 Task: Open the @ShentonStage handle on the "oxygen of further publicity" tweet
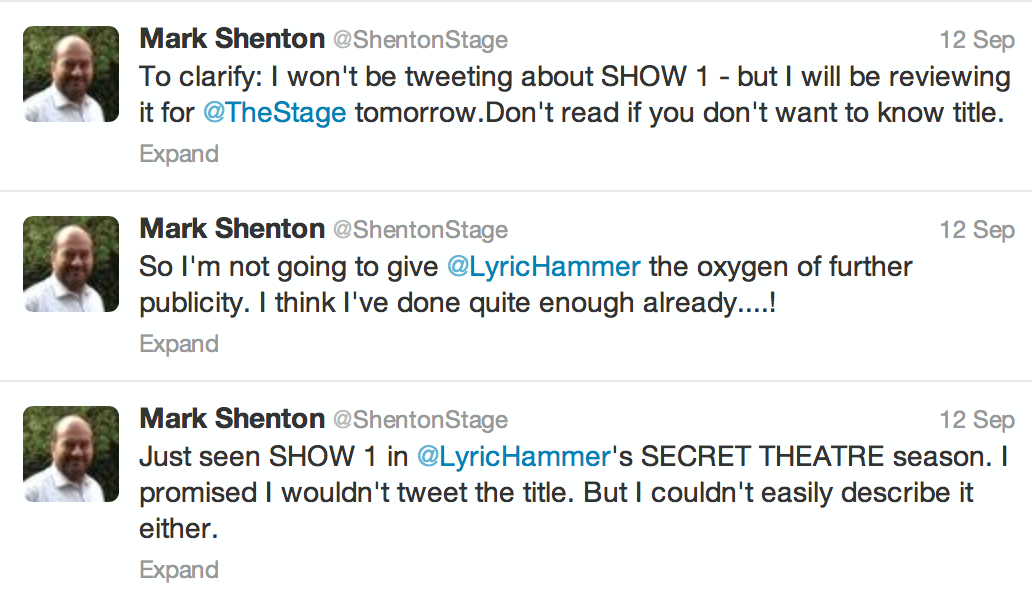420,230
